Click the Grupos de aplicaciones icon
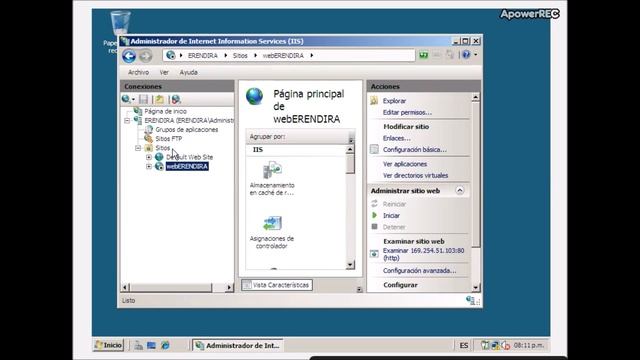 [x=149, y=129]
